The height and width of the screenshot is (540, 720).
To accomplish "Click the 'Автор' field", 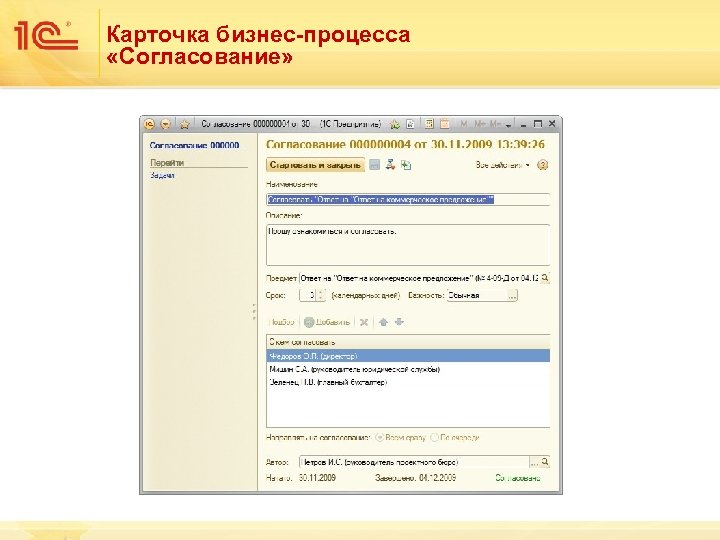I will click(414, 462).
